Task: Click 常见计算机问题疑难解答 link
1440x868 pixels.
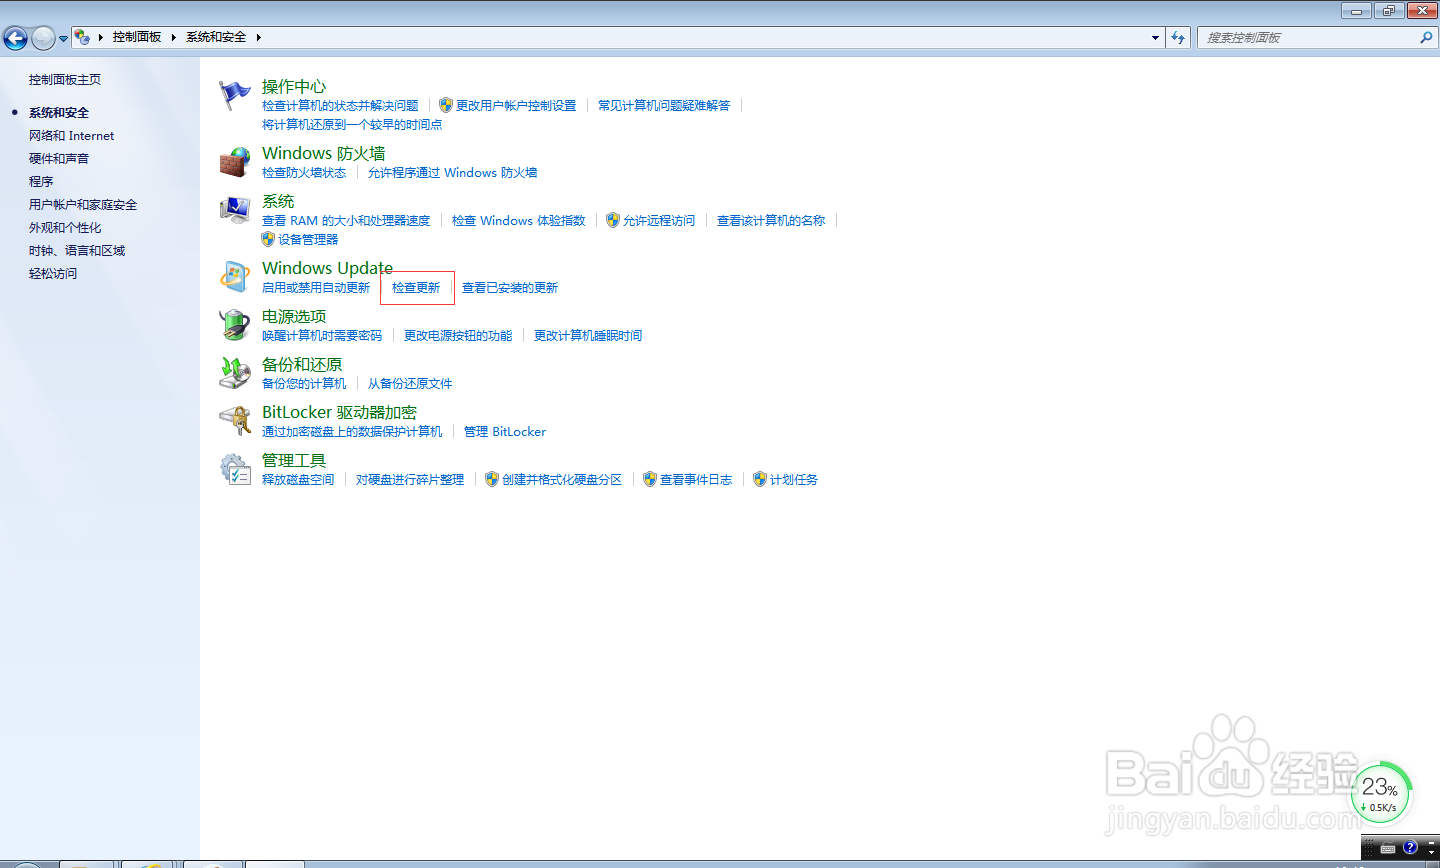Action: [664, 105]
